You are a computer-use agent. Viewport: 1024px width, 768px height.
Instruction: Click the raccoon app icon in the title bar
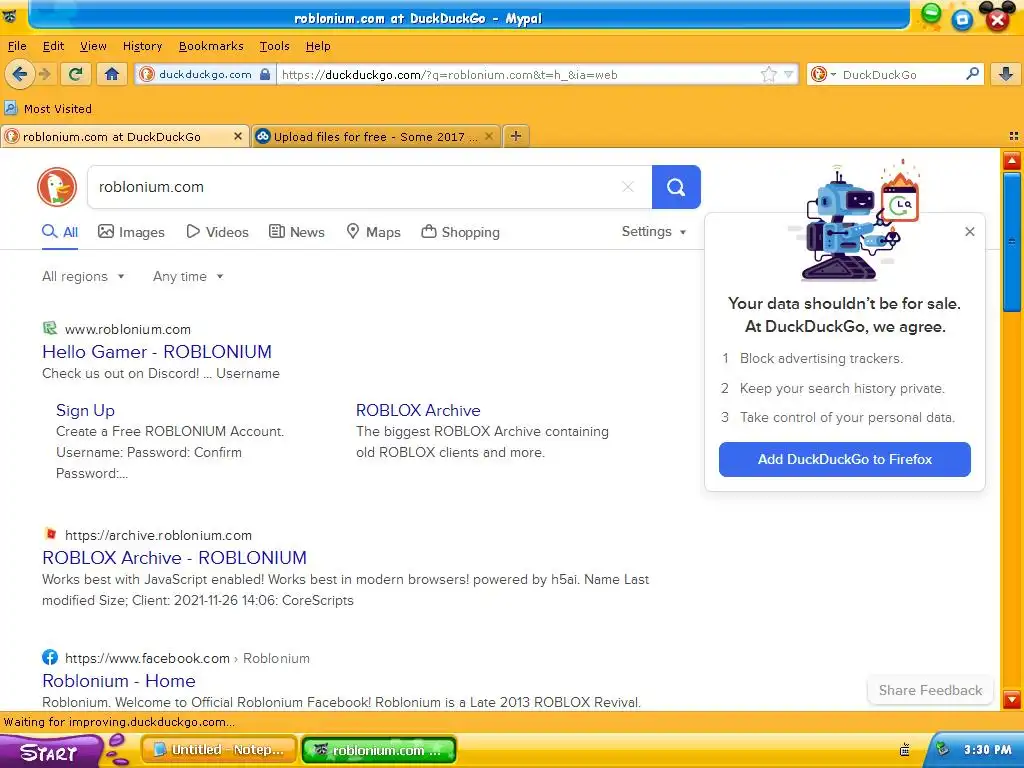[x=11, y=16]
